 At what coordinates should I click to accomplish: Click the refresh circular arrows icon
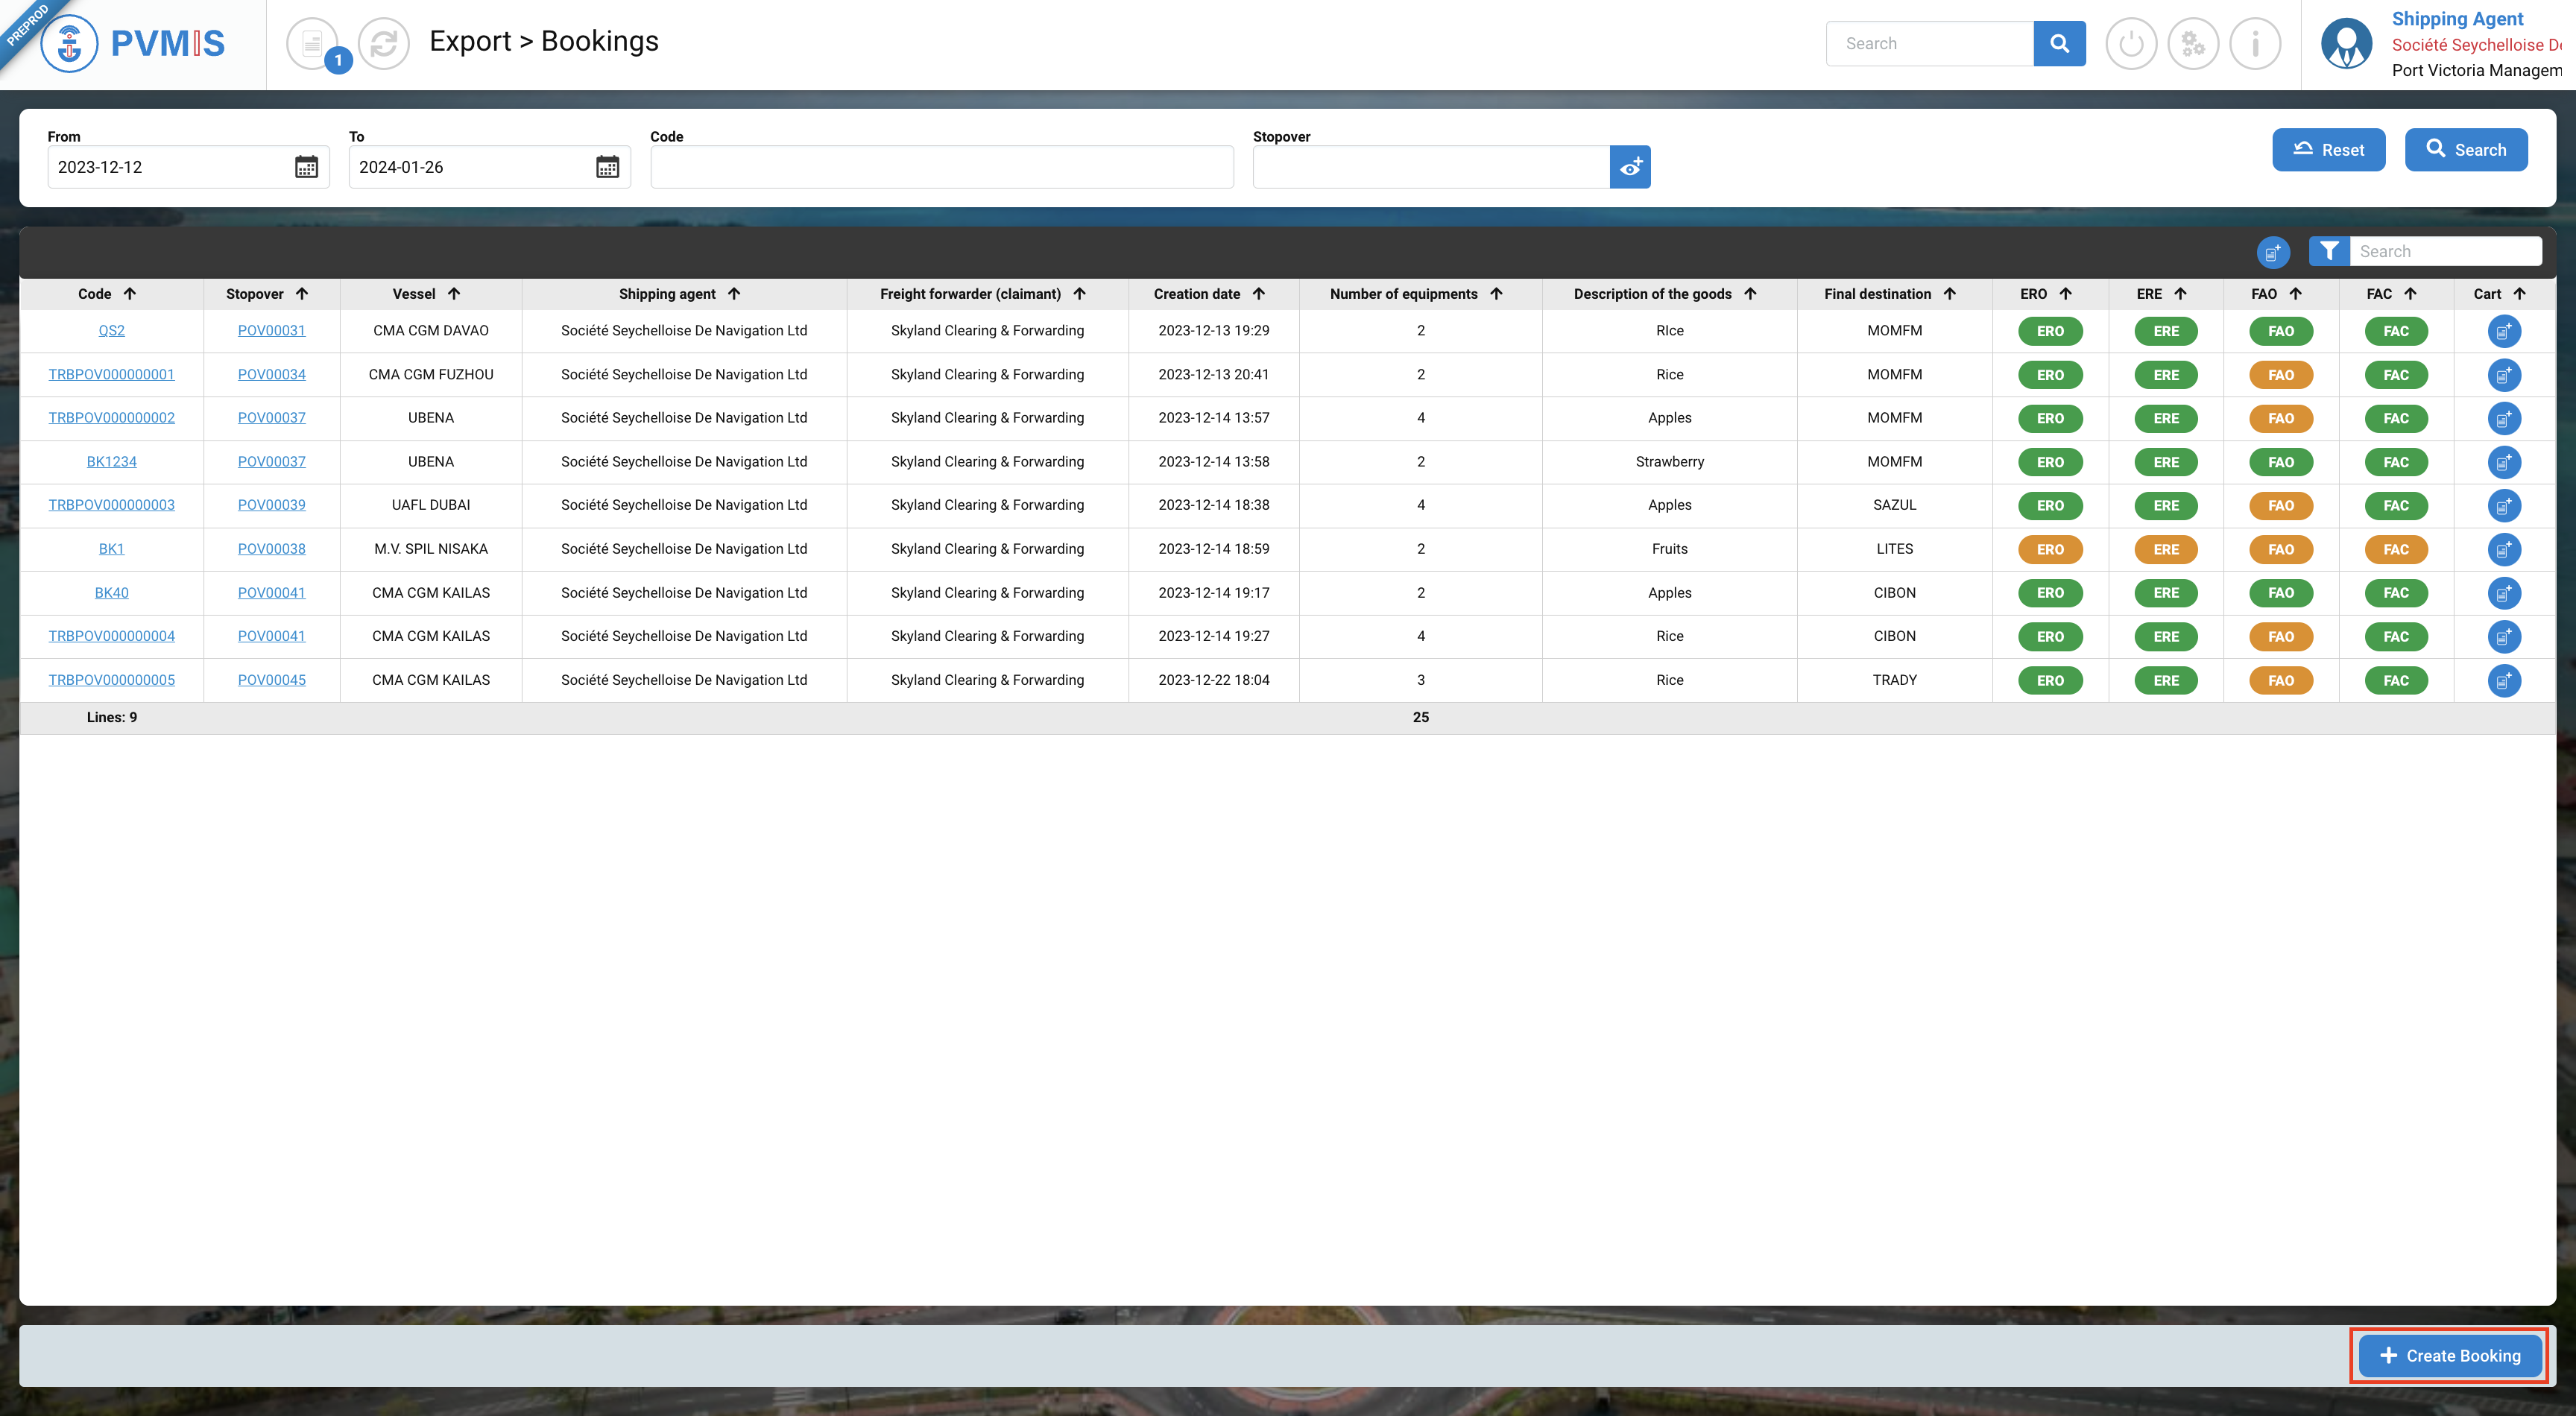(384, 43)
